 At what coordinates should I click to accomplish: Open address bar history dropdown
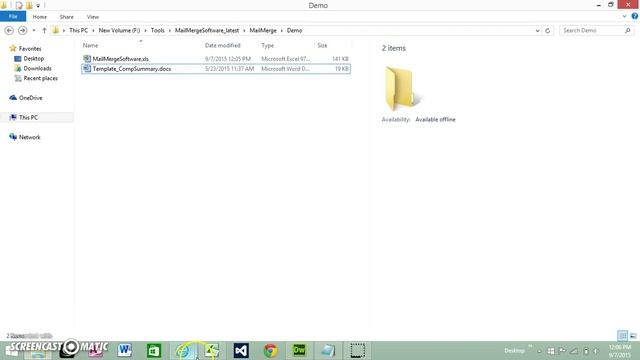pos(537,31)
